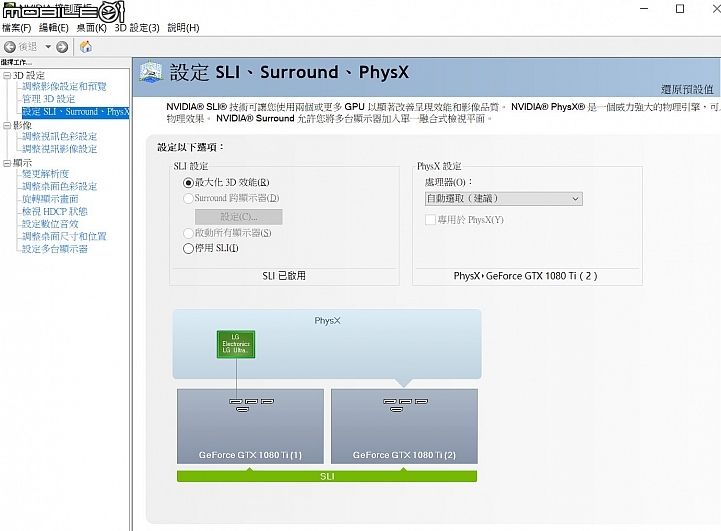The image size is (721, 531).
Task: Click 還原預設值 link
Action: [687, 89]
